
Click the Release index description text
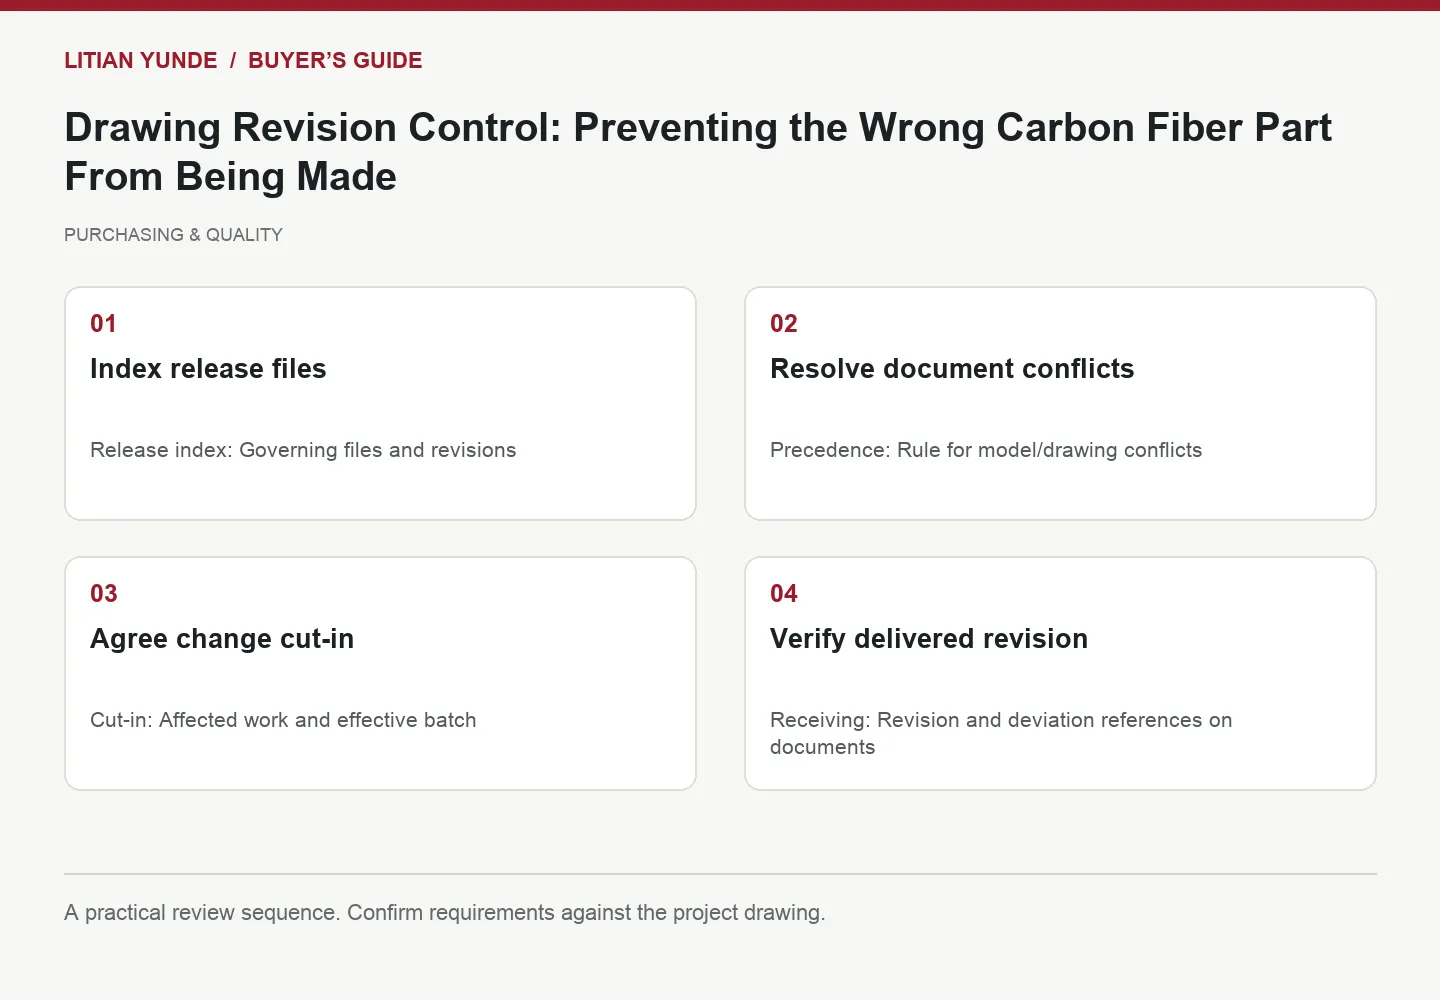(303, 450)
